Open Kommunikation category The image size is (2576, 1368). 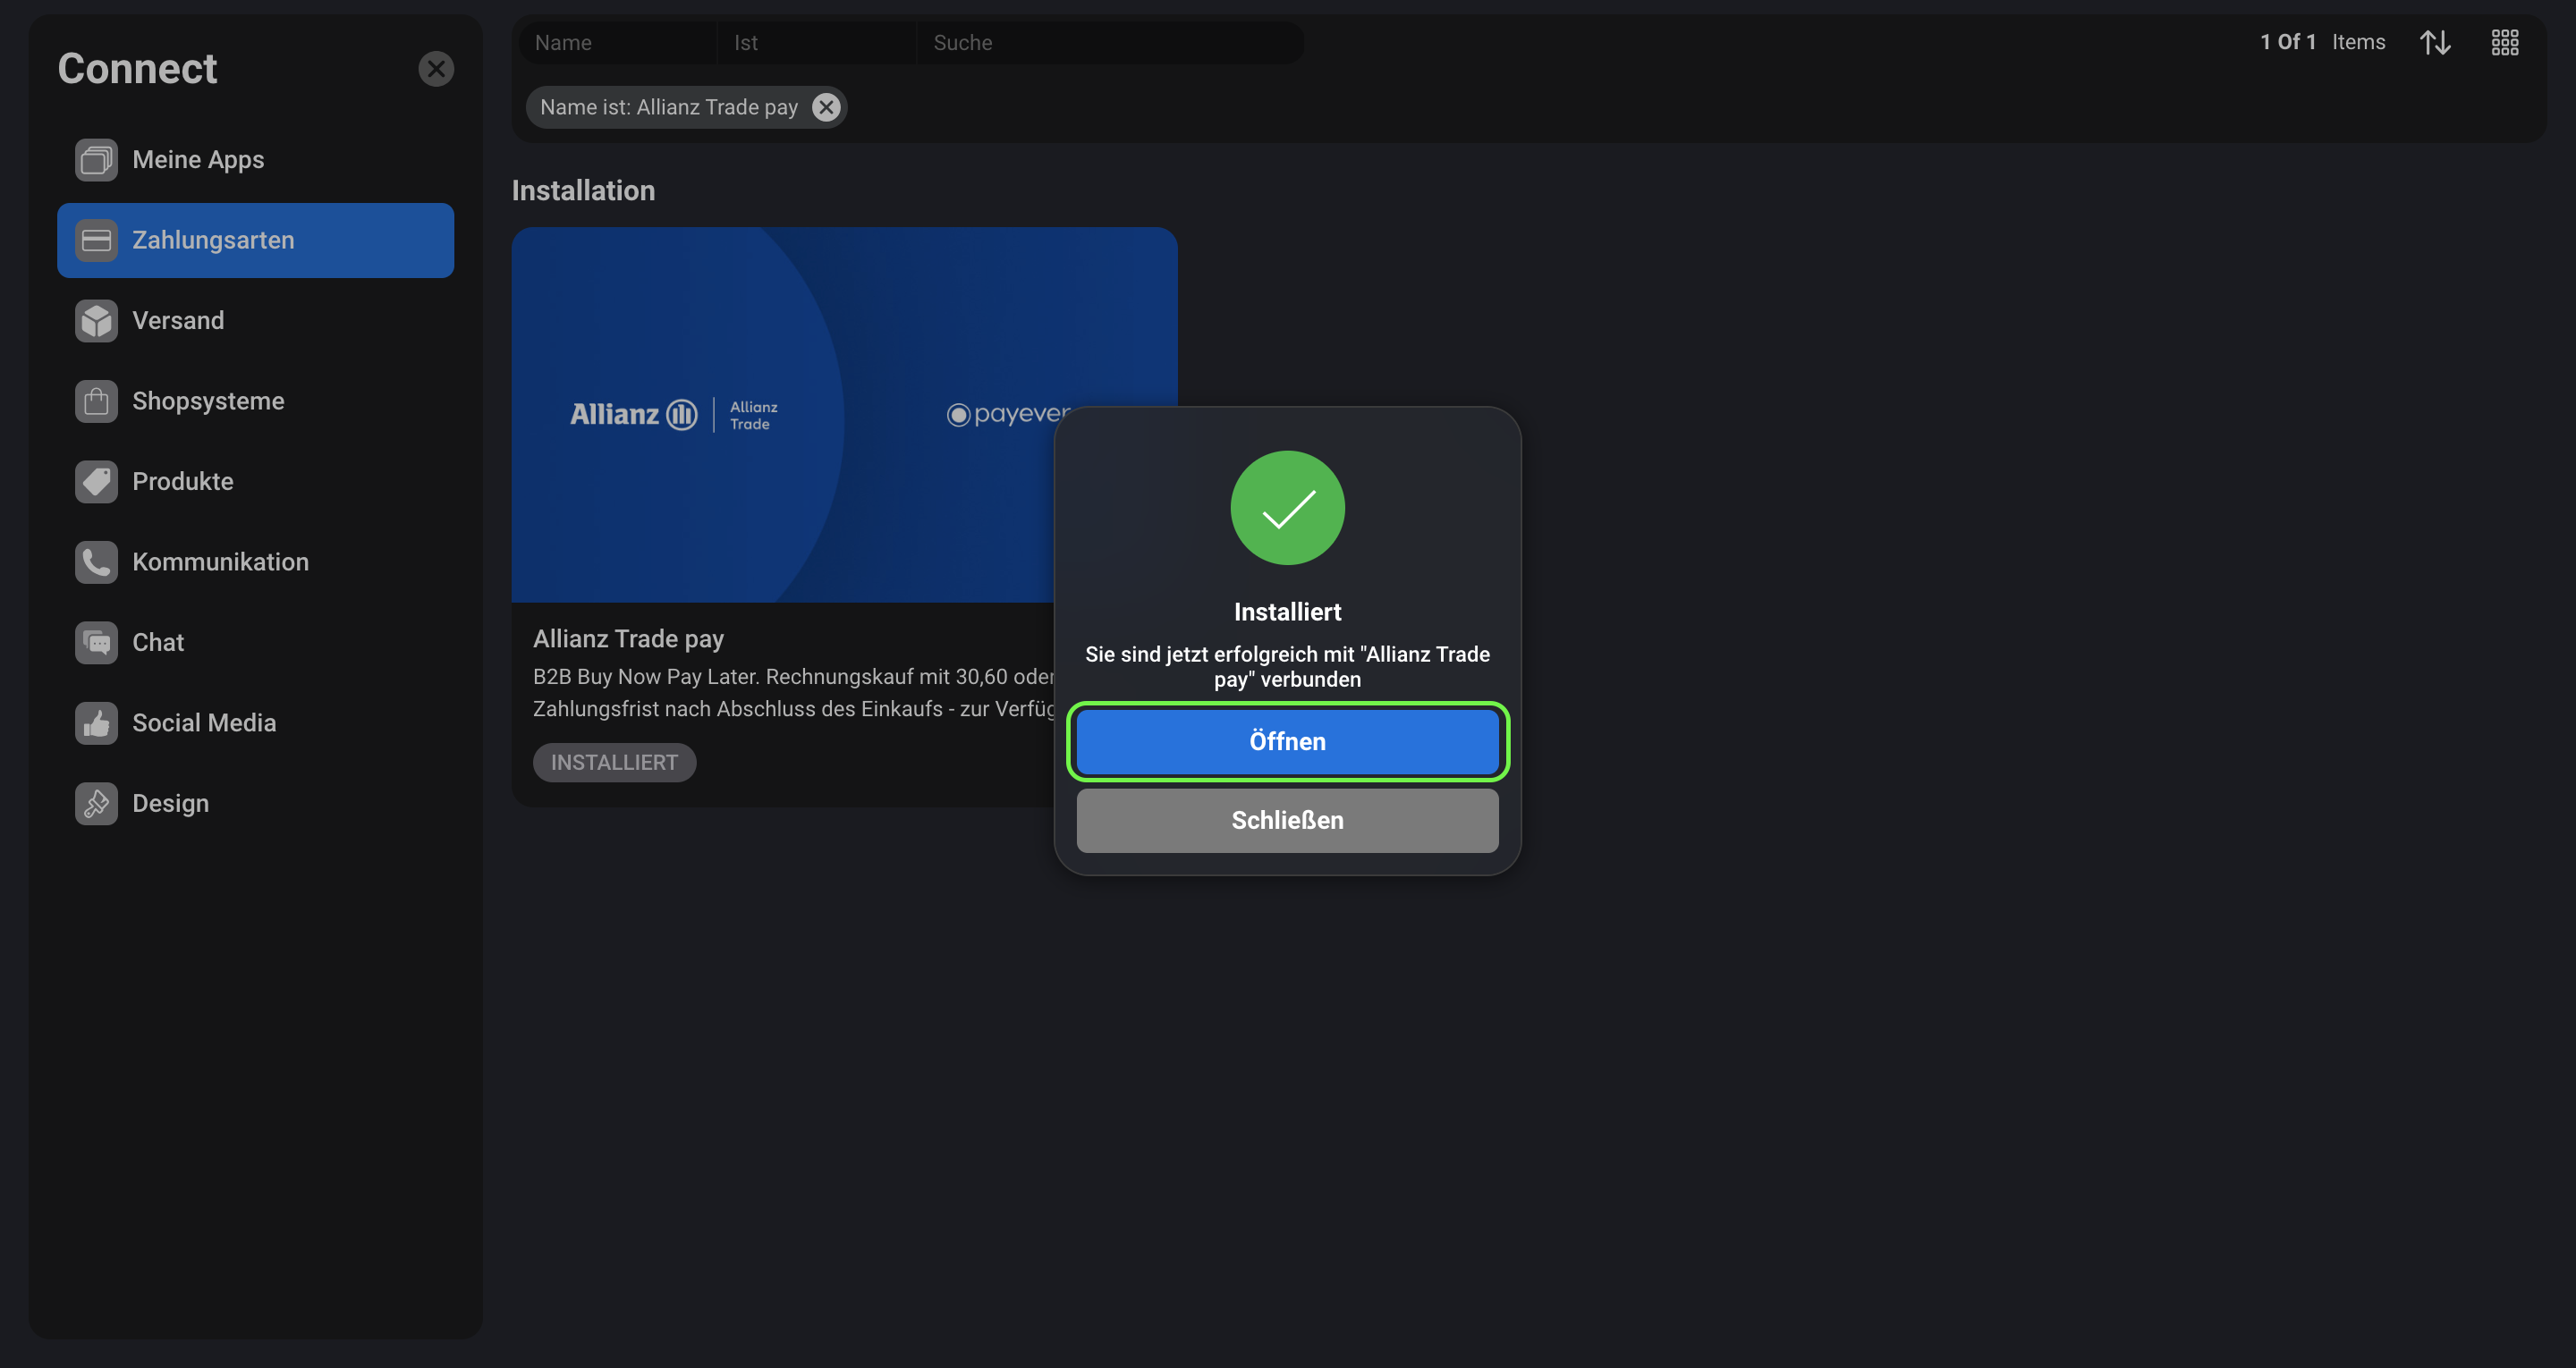255,562
